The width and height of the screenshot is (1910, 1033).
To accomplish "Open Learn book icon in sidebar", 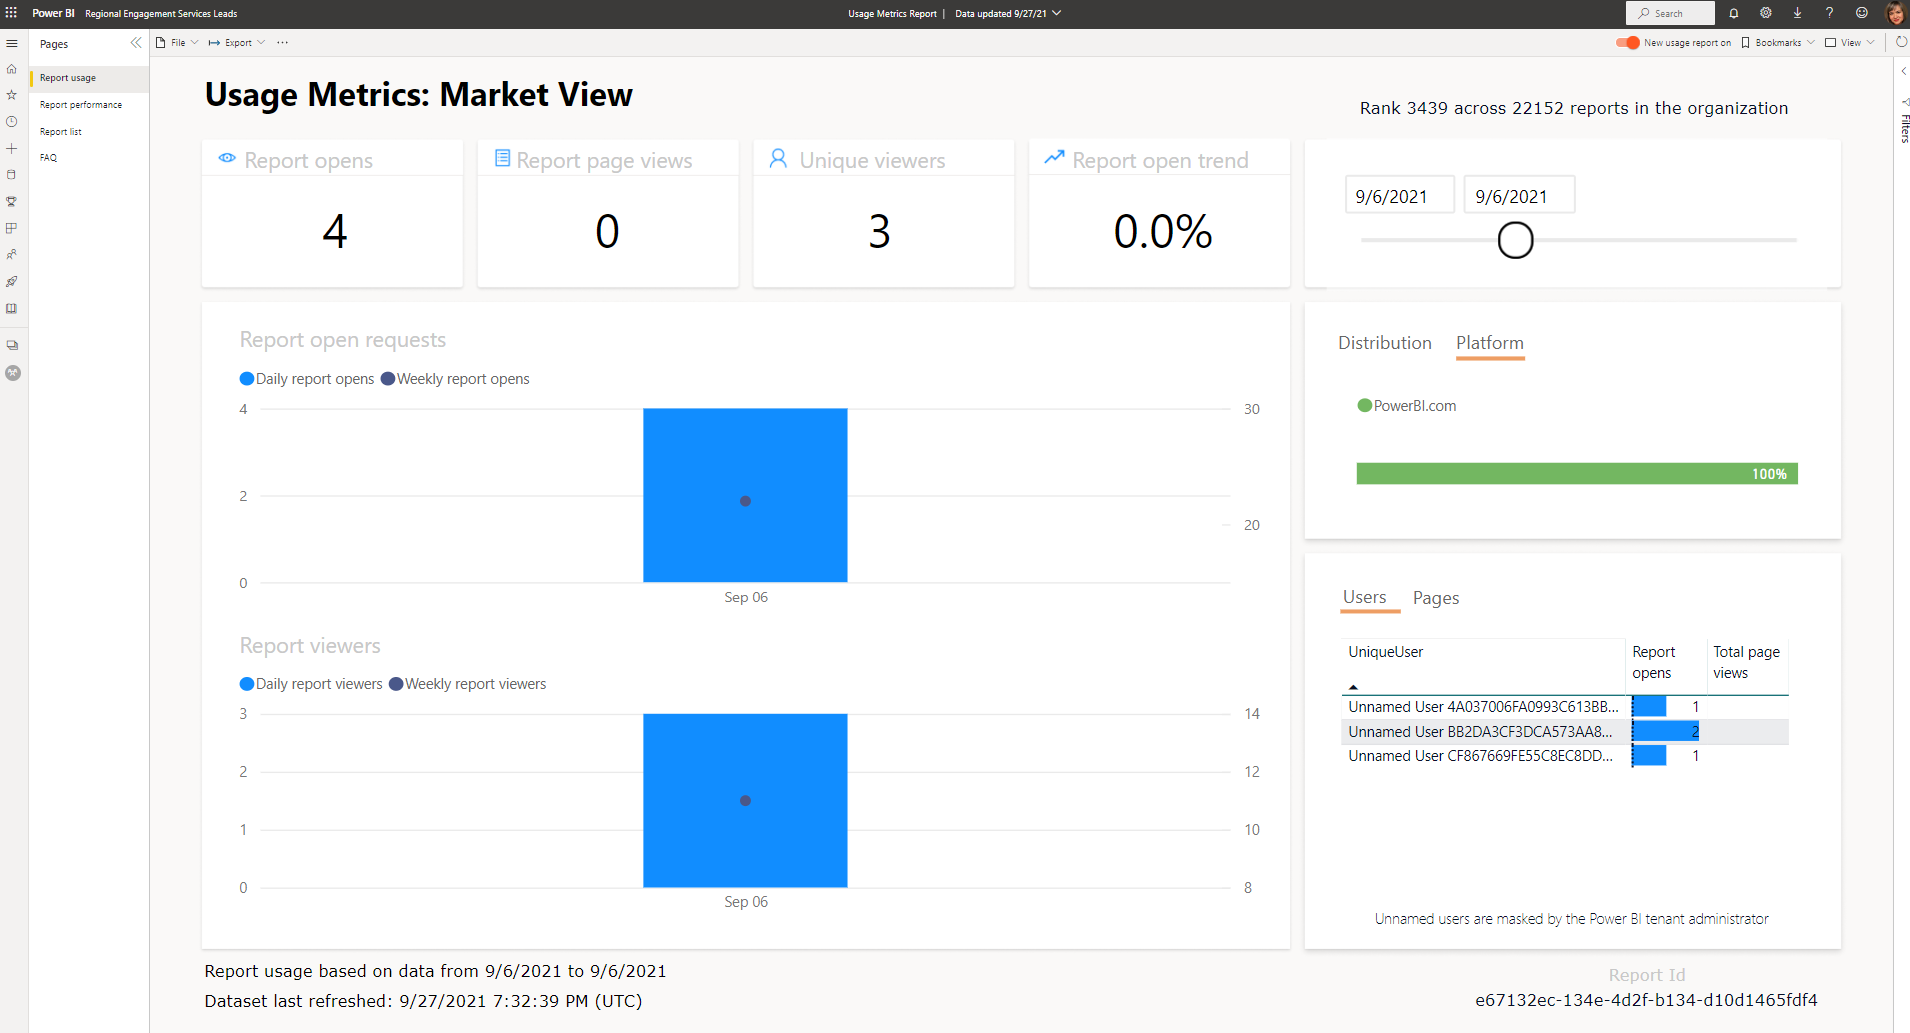I will coord(12,309).
